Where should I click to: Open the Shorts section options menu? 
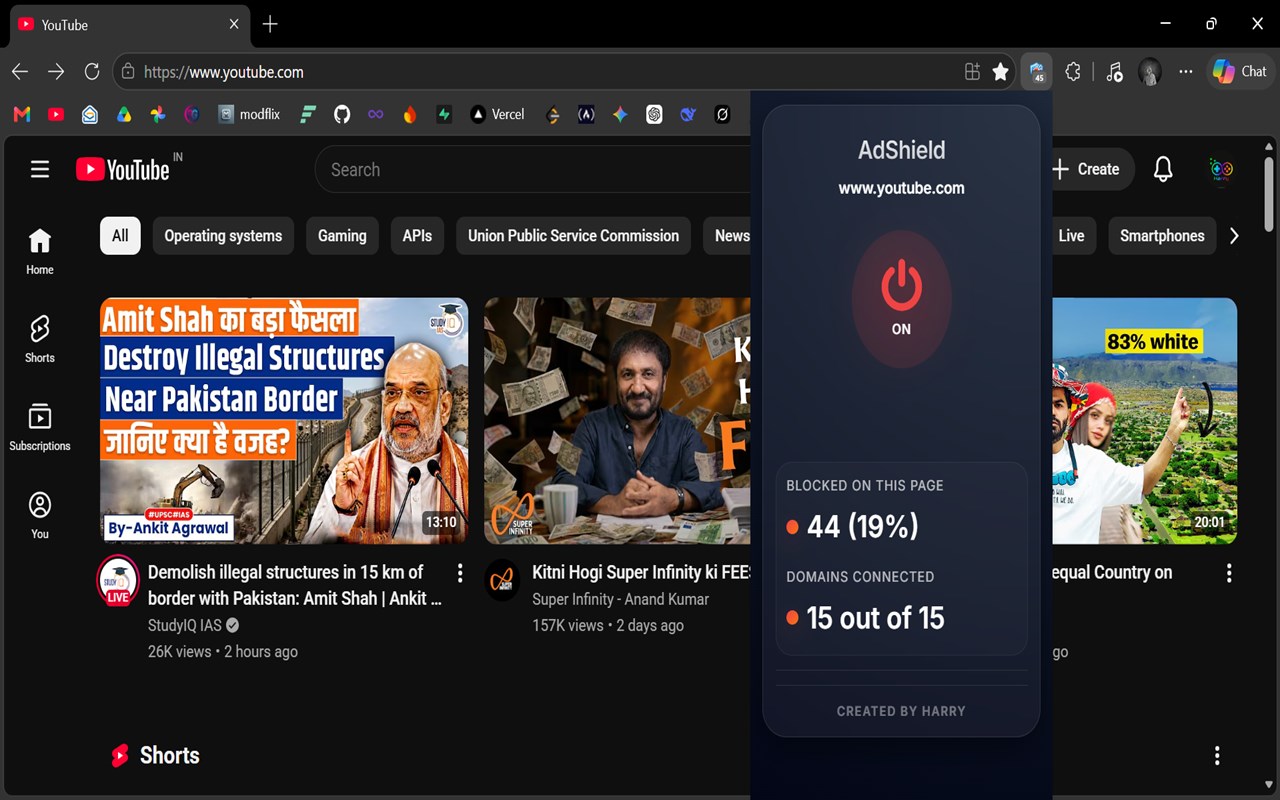1217,756
